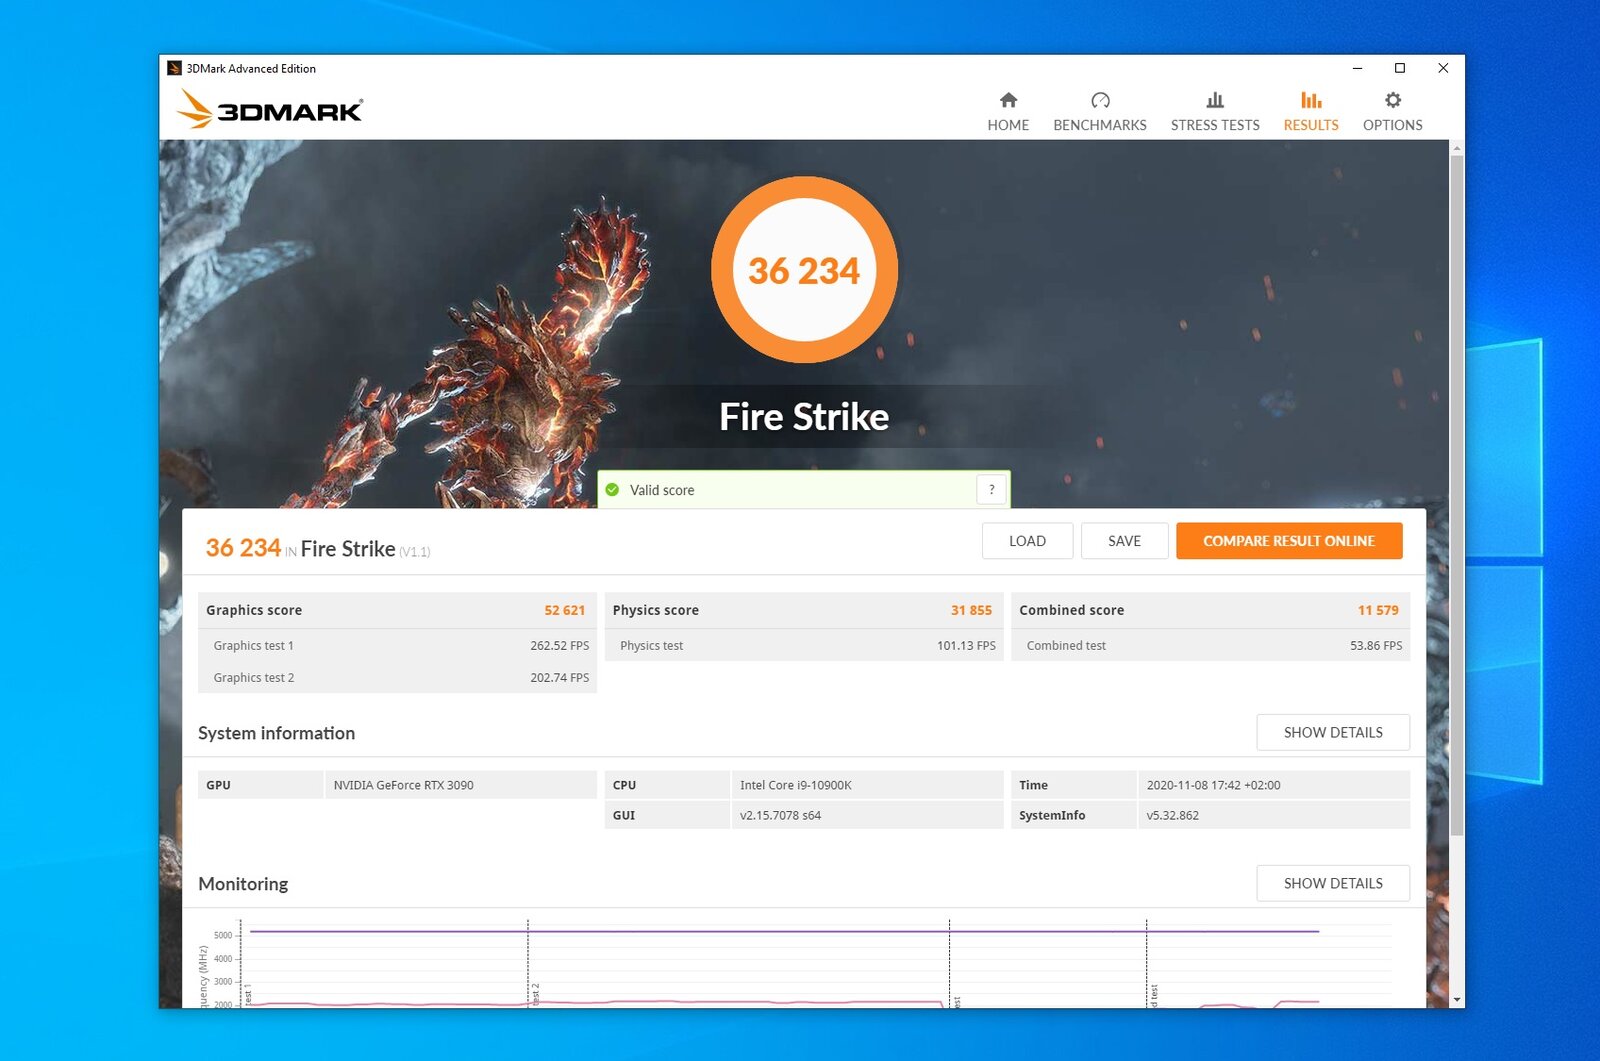1600x1061 pixels.
Task: Click the Graphics score value 52 621
Action: 565,610
